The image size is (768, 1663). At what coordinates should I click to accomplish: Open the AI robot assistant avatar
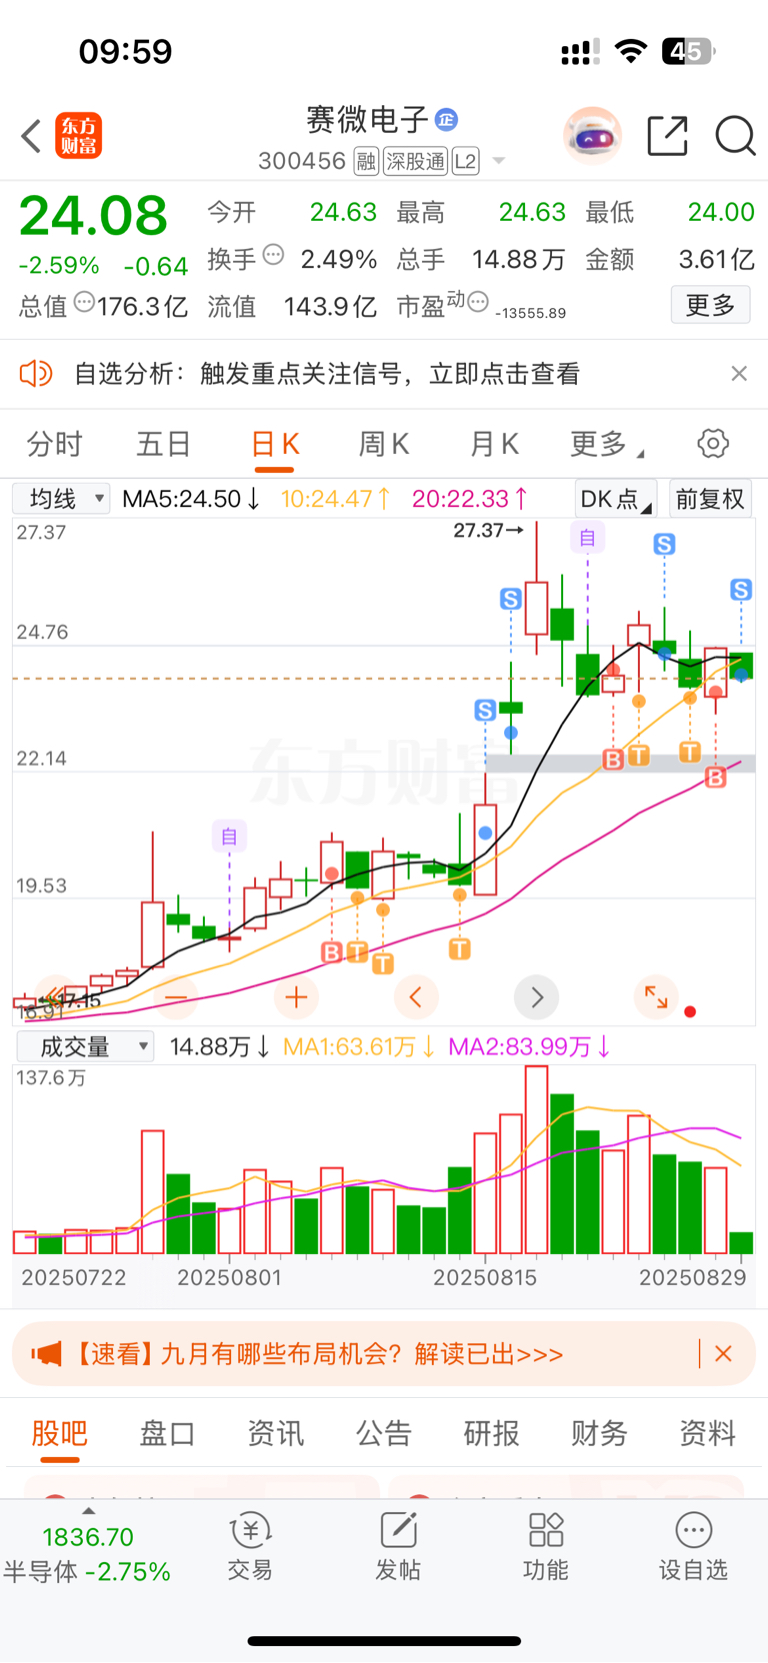coord(592,135)
